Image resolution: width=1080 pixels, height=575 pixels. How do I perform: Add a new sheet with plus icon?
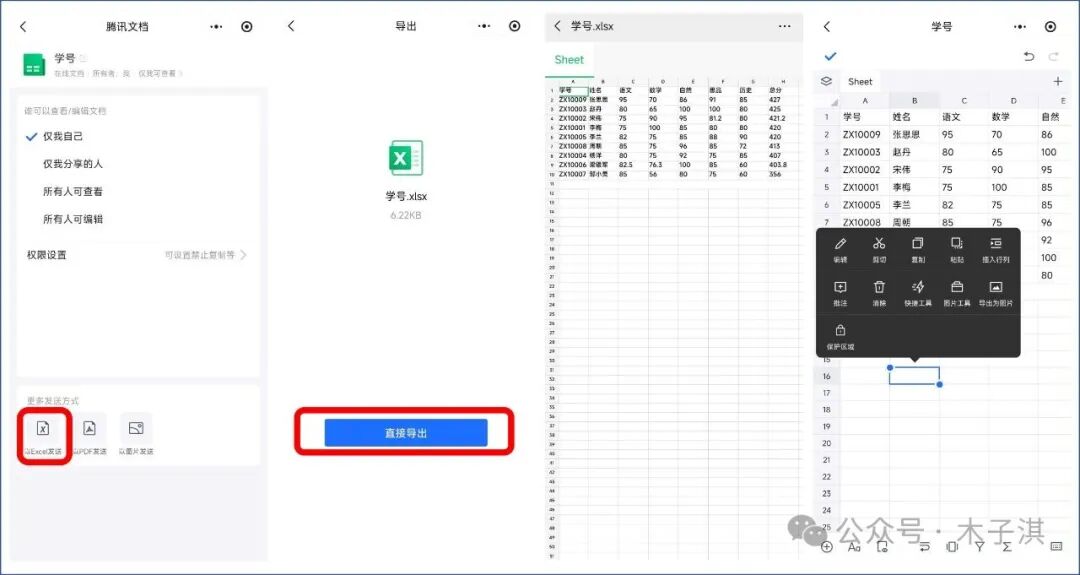coord(1058,81)
